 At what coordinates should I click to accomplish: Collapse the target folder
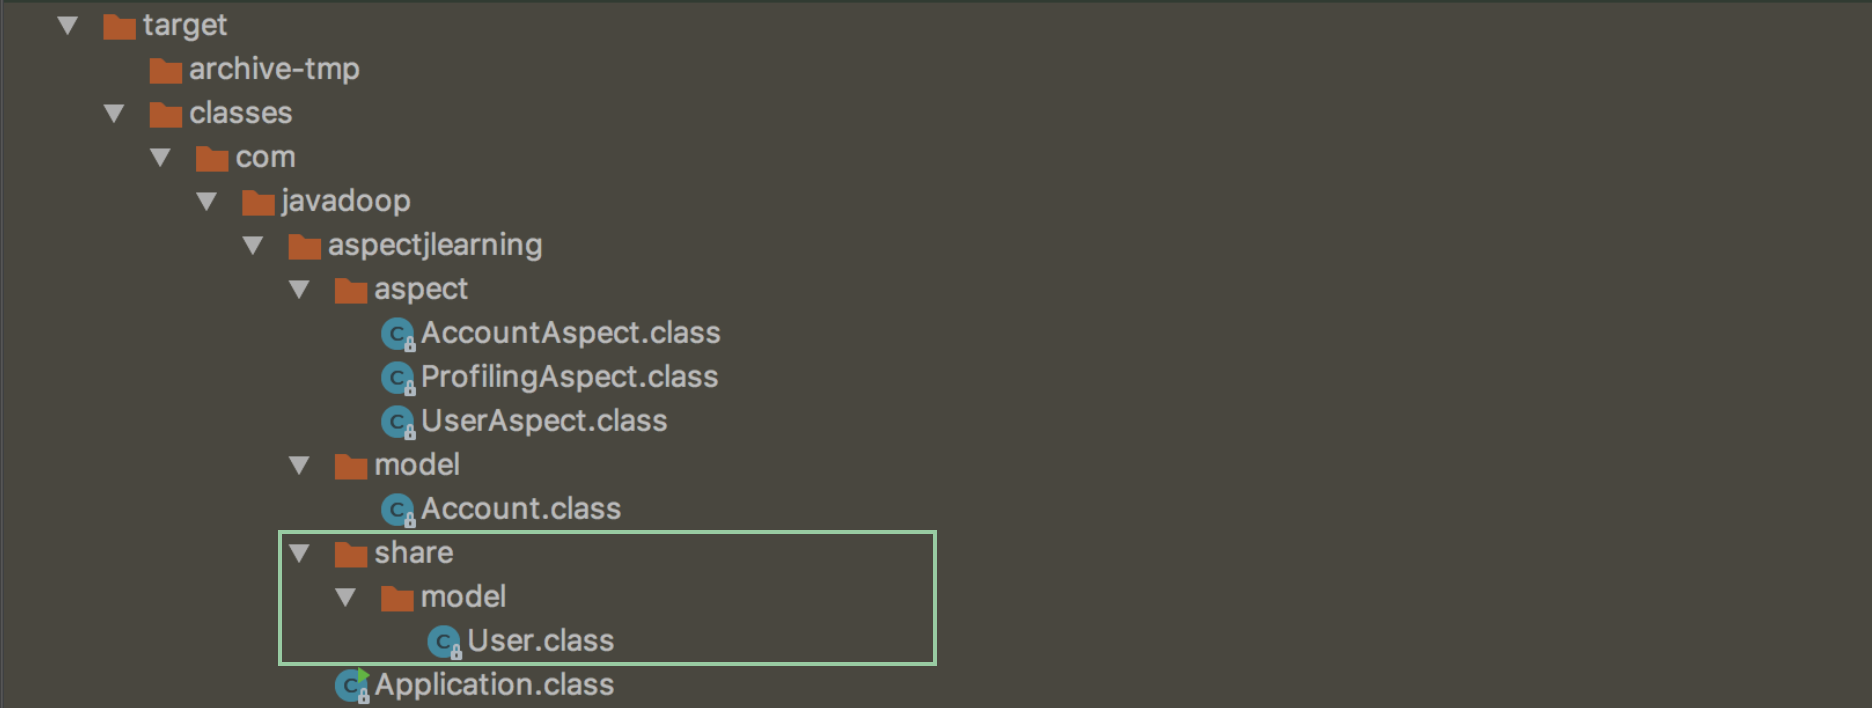coord(68,25)
